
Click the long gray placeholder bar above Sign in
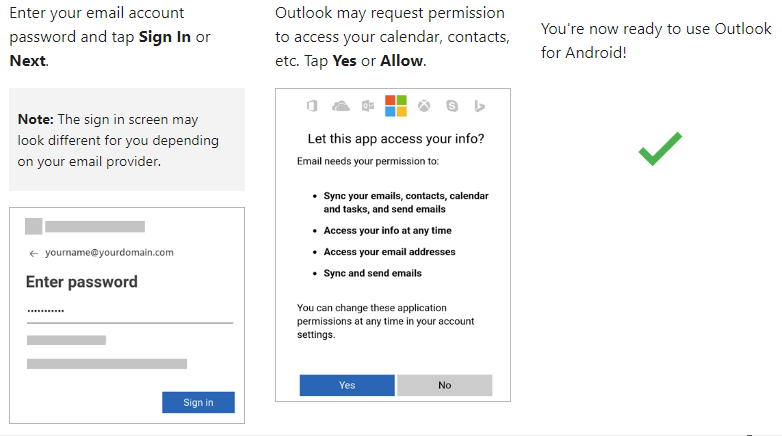(107, 364)
